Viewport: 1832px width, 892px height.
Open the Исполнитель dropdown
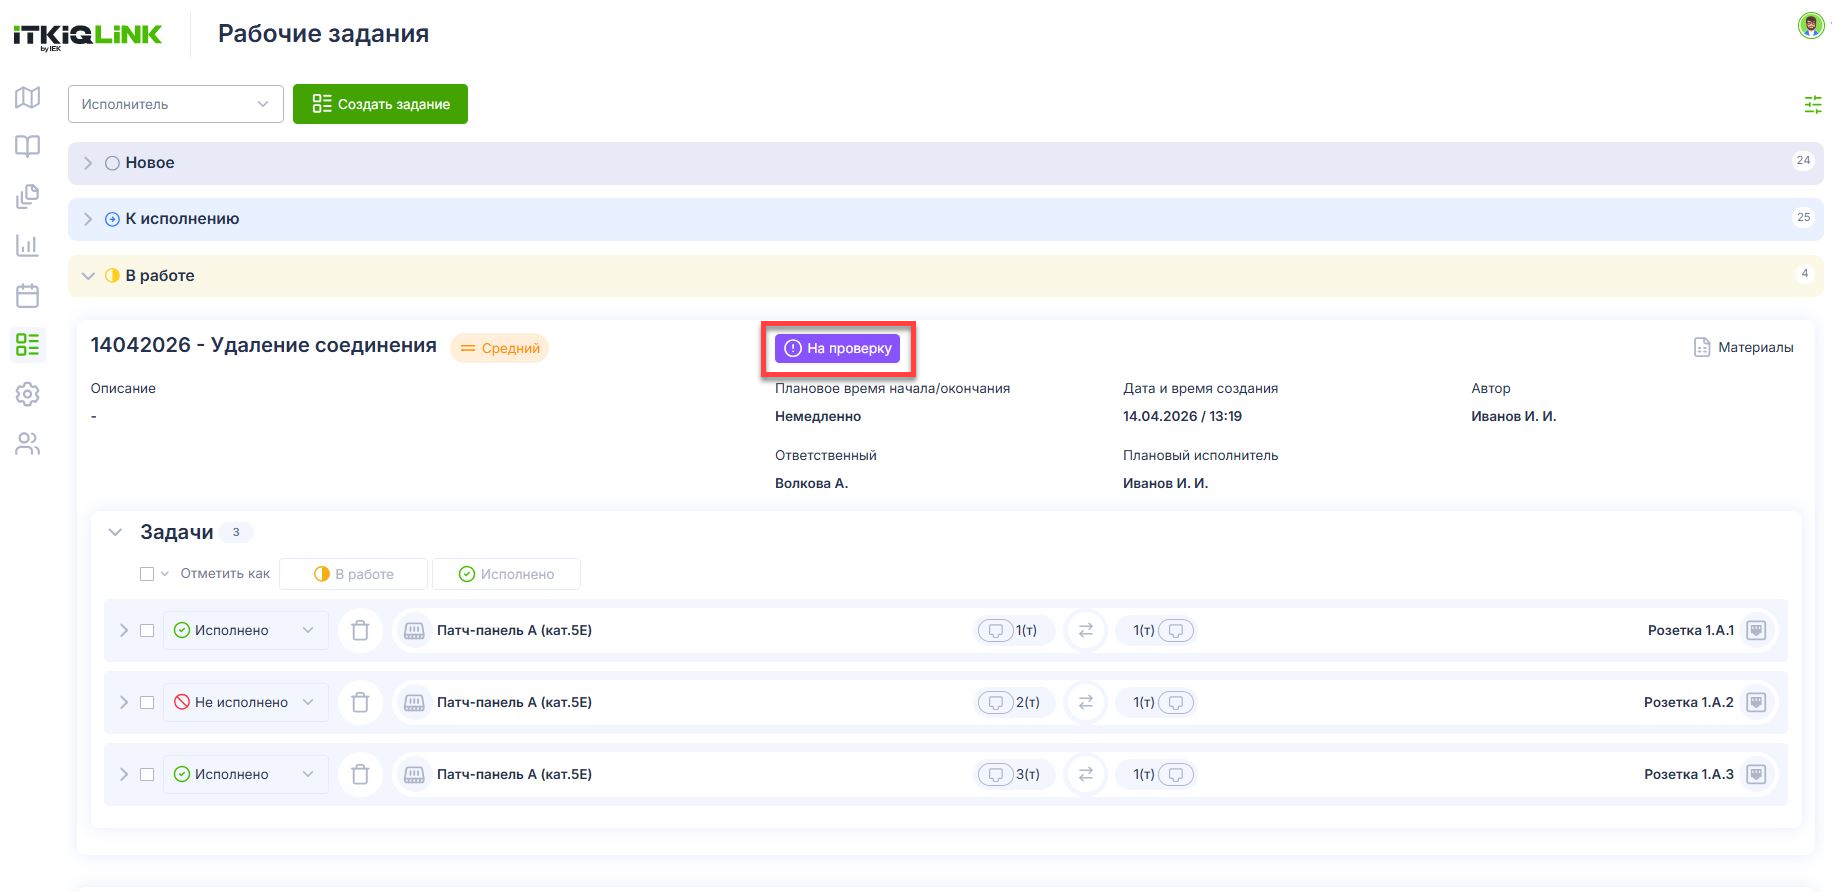tap(176, 104)
